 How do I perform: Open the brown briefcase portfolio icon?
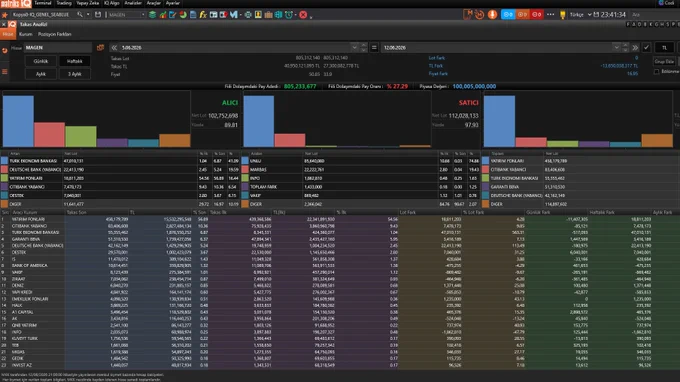[268, 15]
